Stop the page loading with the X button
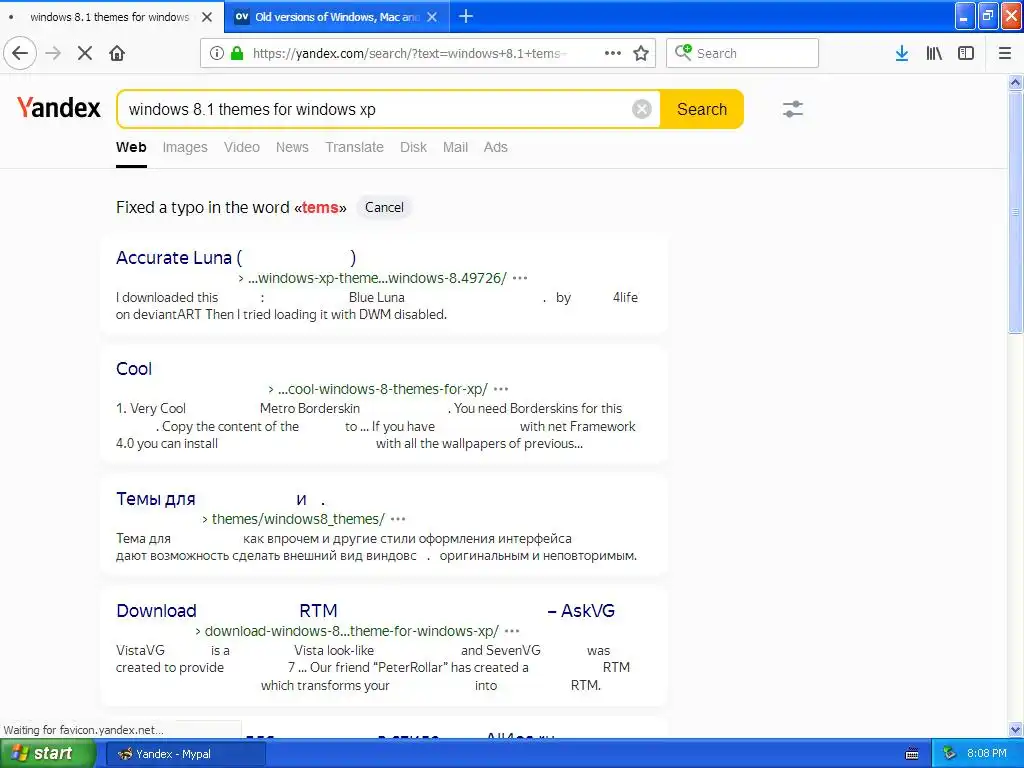The width and height of the screenshot is (1024, 768). 85,54
